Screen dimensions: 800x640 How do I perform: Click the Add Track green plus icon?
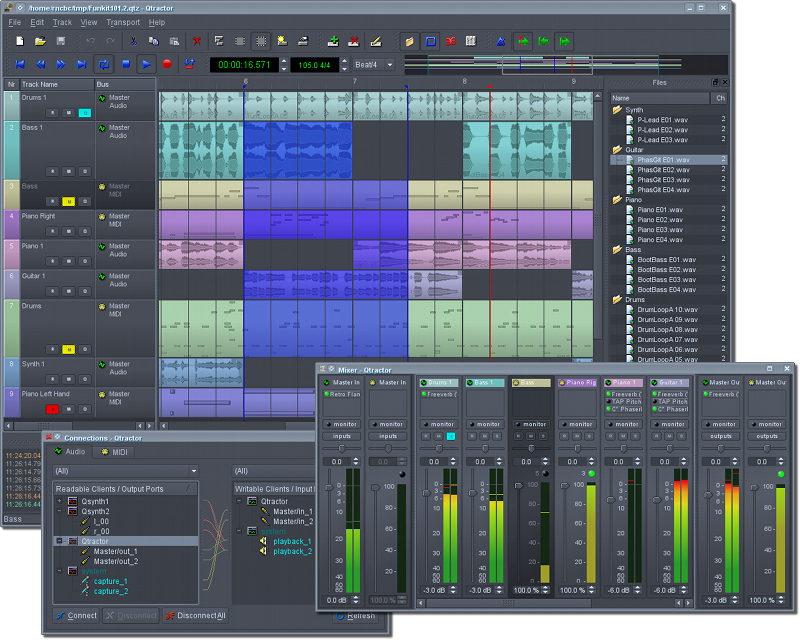(333, 41)
